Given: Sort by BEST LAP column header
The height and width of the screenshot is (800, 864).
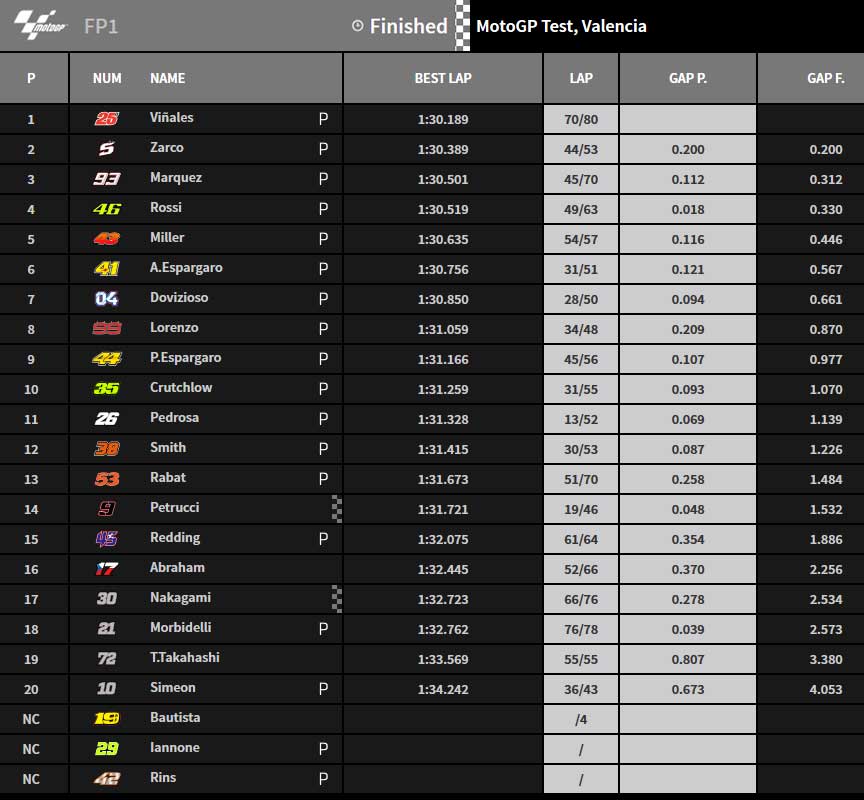Looking at the screenshot, I should coord(443,78).
